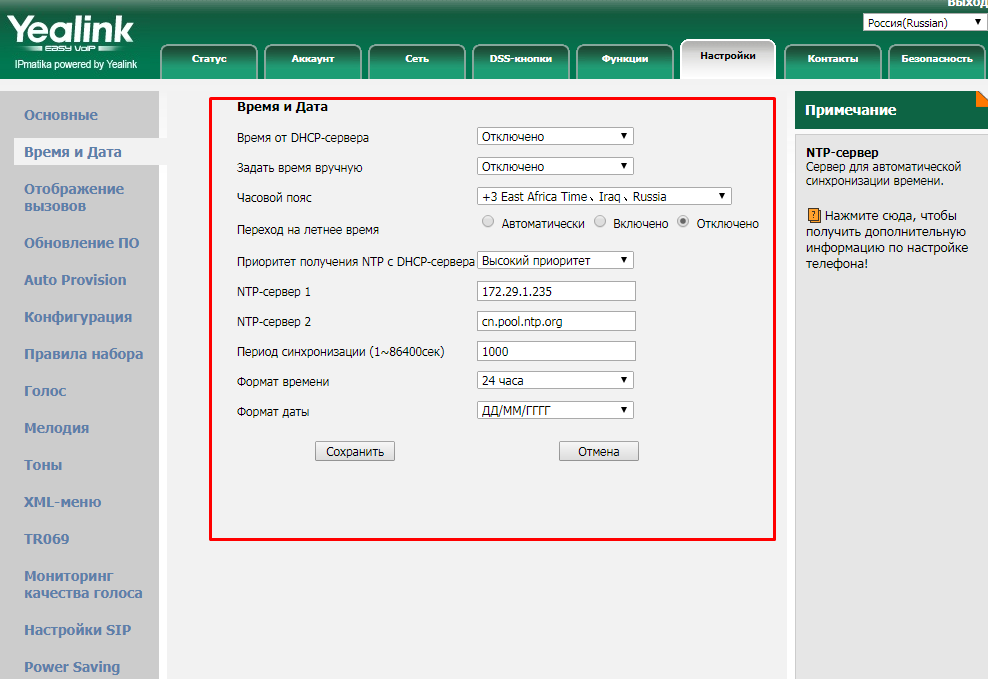Click the Часовой пояс label

pyautogui.click(x=274, y=198)
